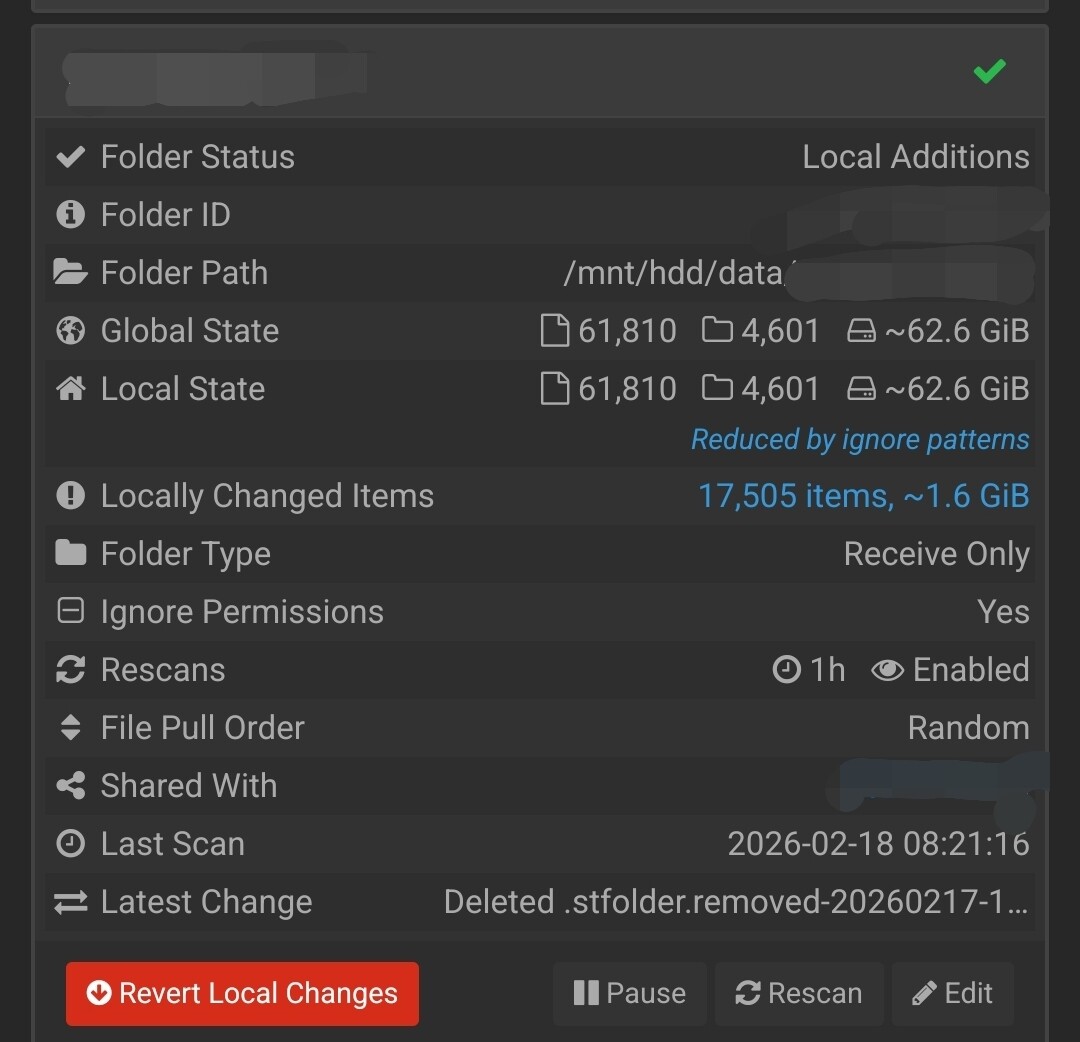Click the minus-box icon beside Ignore Permissions

tap(71, 611)
